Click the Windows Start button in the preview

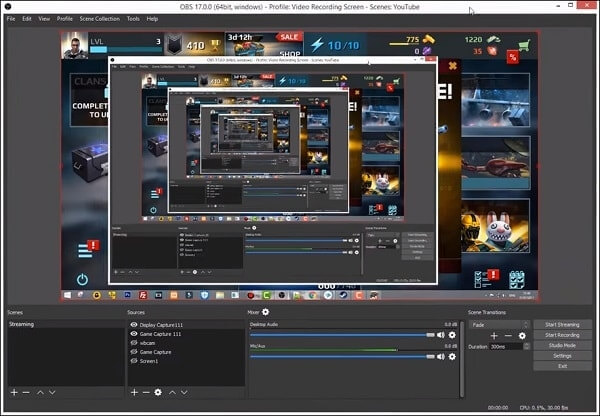(x=67, y=295)
